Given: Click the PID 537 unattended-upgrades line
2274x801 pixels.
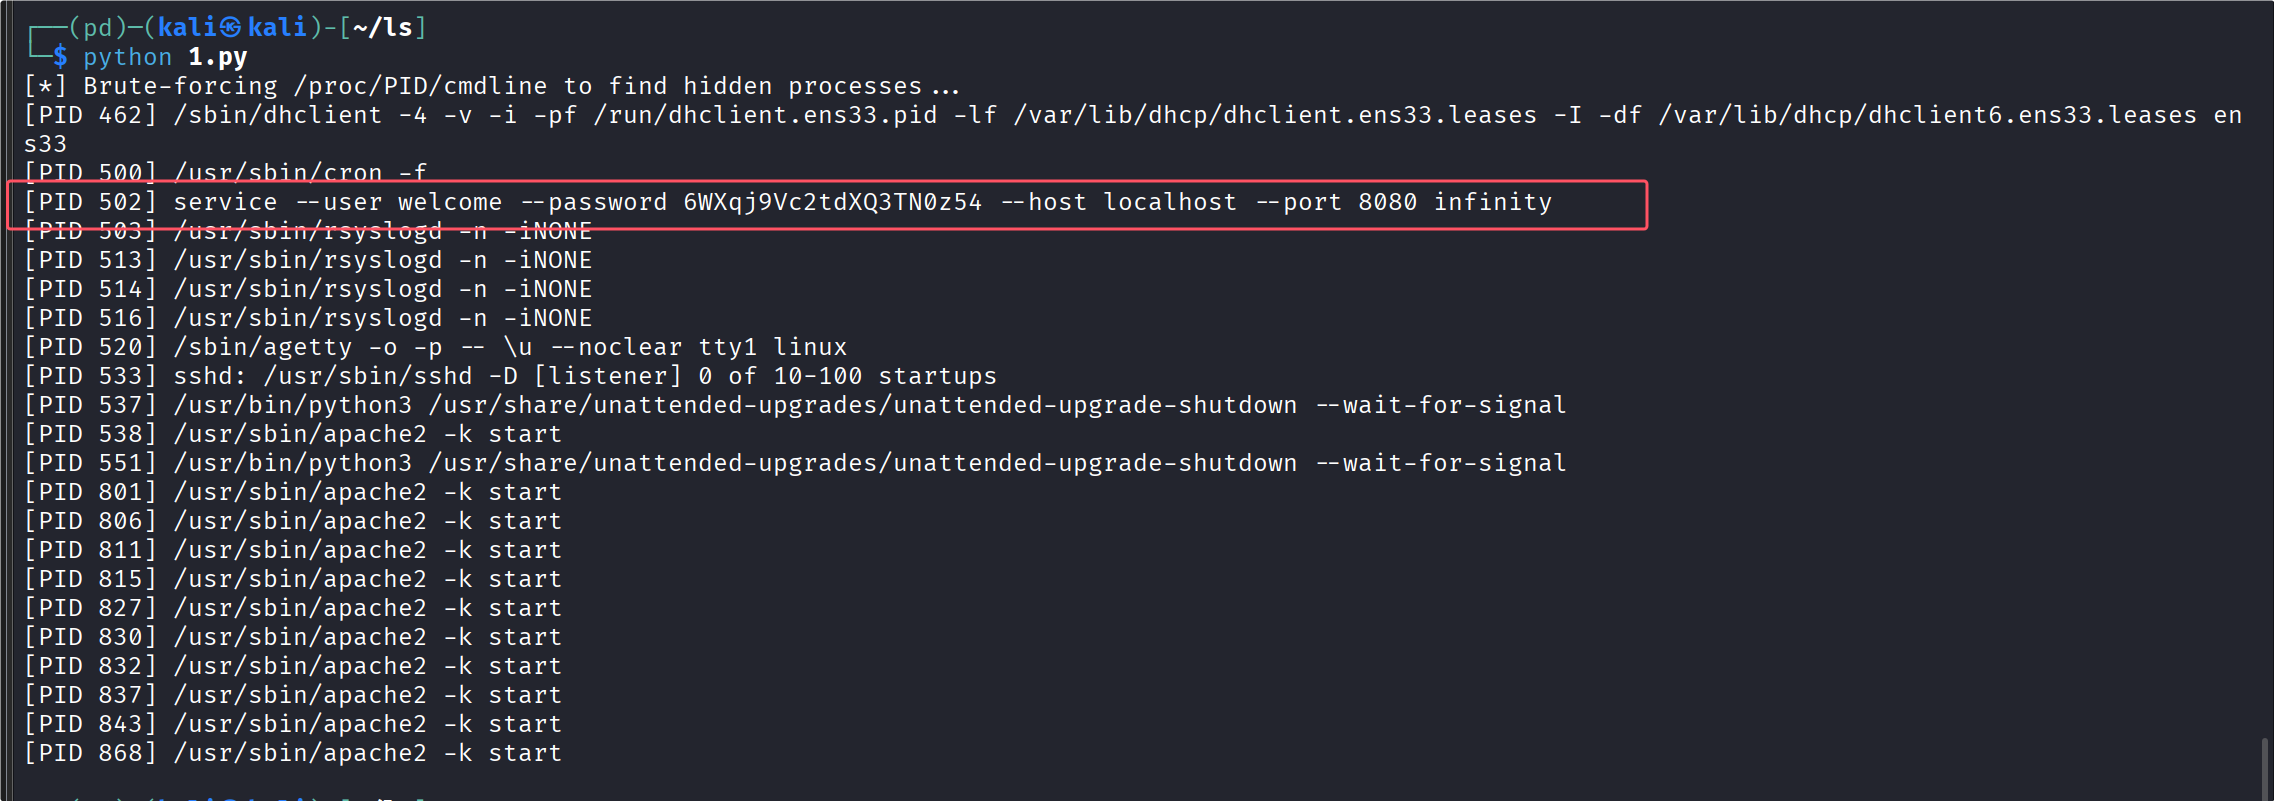Looking at the screenshot, I should click(795, 405).
